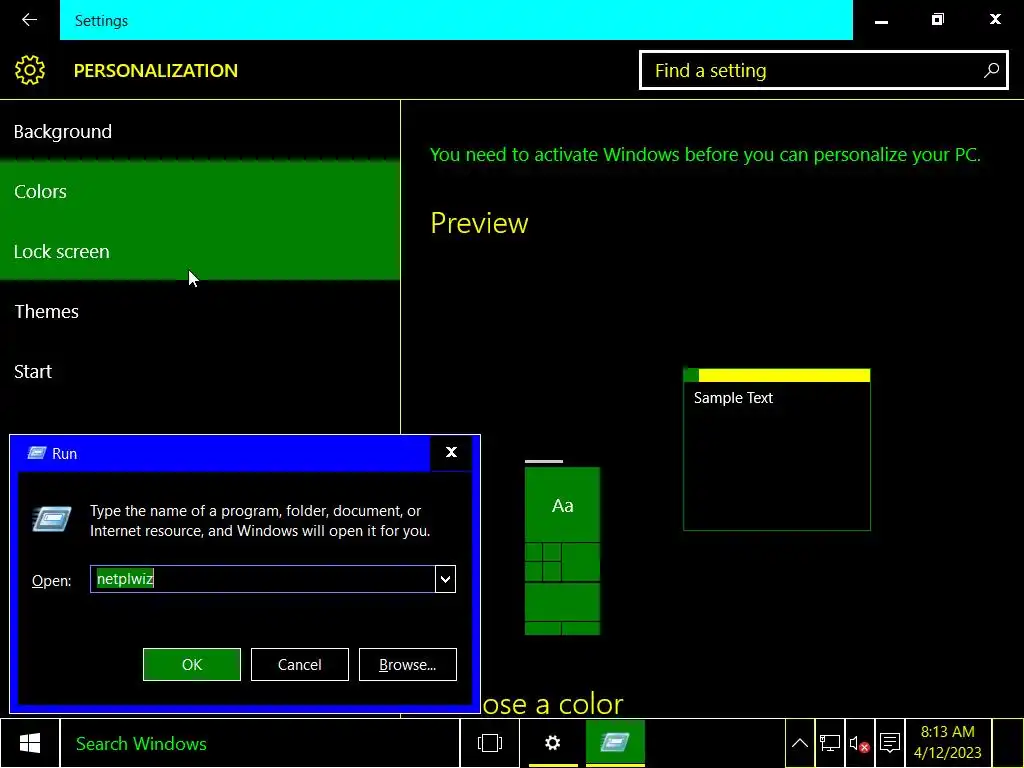Close the Run dialog
This screenshot has height=768, width=1024.
(x=451, y=453)
